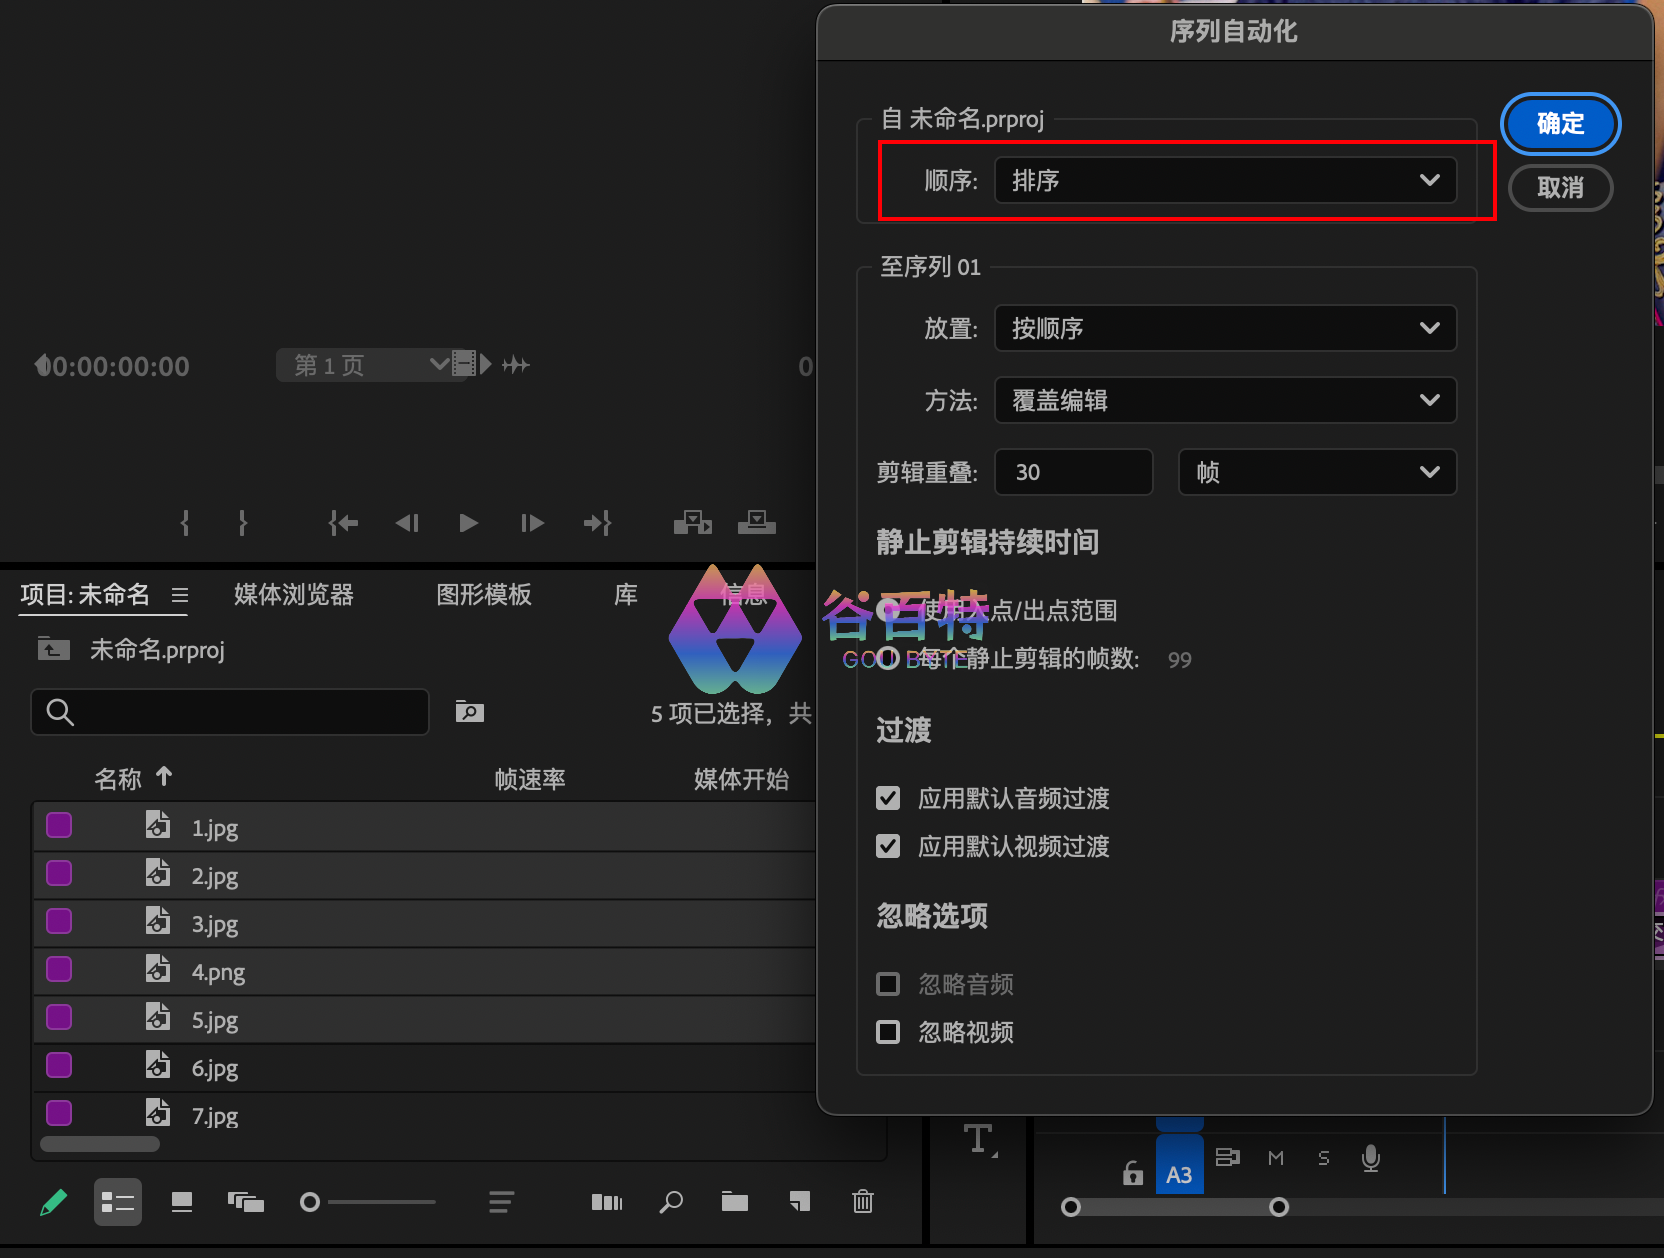Click the Automate to Sequence icon
The height and width of the screenshot is (1258, 1664).
(606, 1202)
